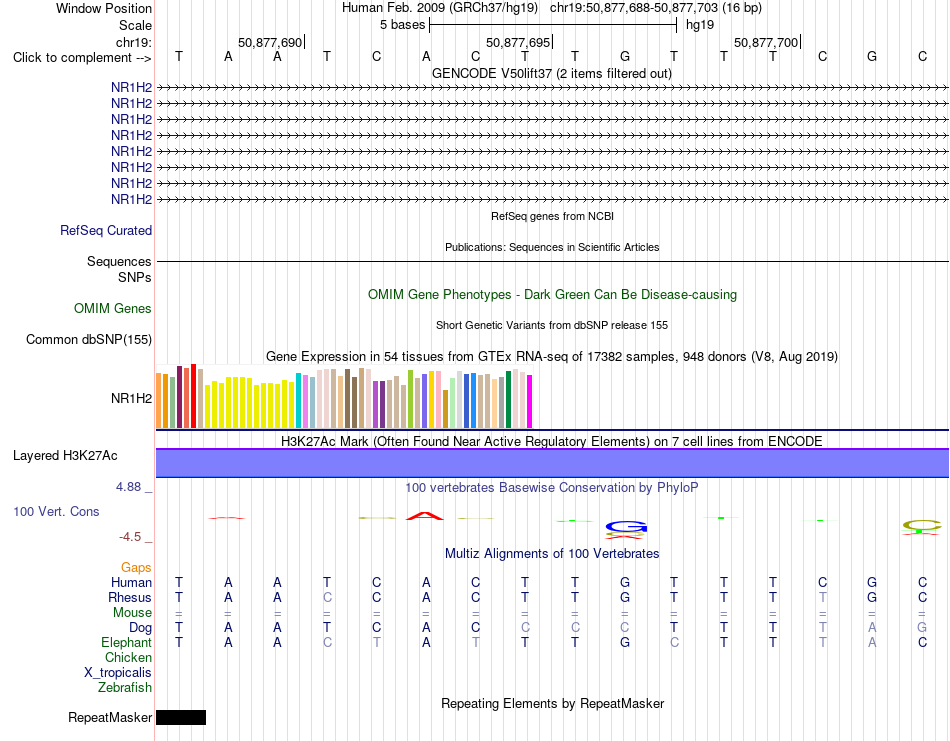This screenshot has width=950, height=741.
Task: Open the 100 Vert. Cons track label
Action: [x=56, y=511]
